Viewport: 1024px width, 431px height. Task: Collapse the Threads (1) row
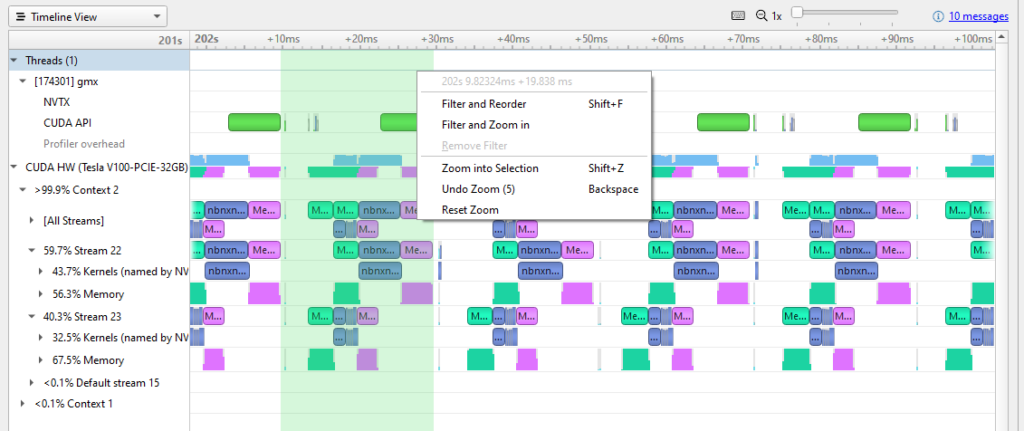coord(14,60)
